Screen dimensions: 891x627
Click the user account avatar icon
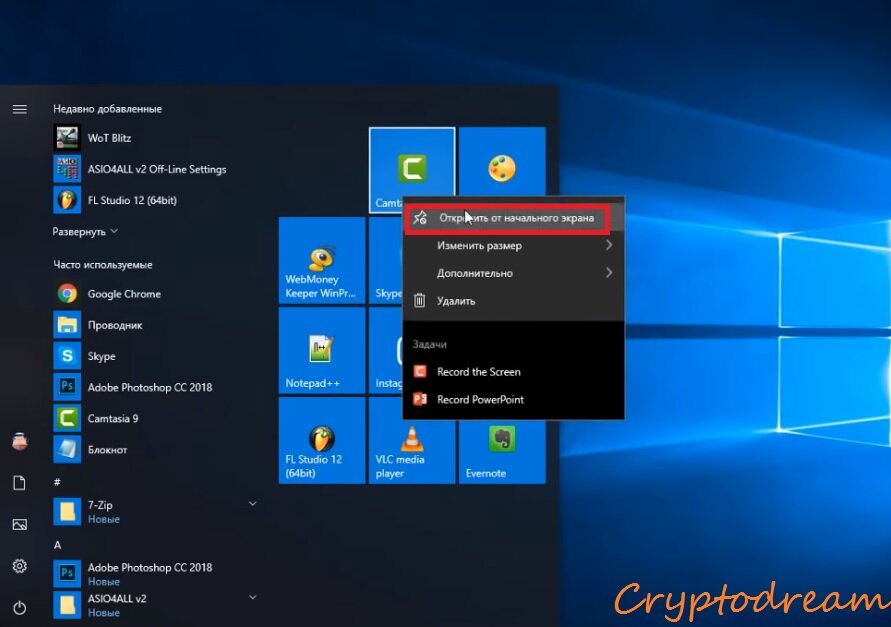20,441
